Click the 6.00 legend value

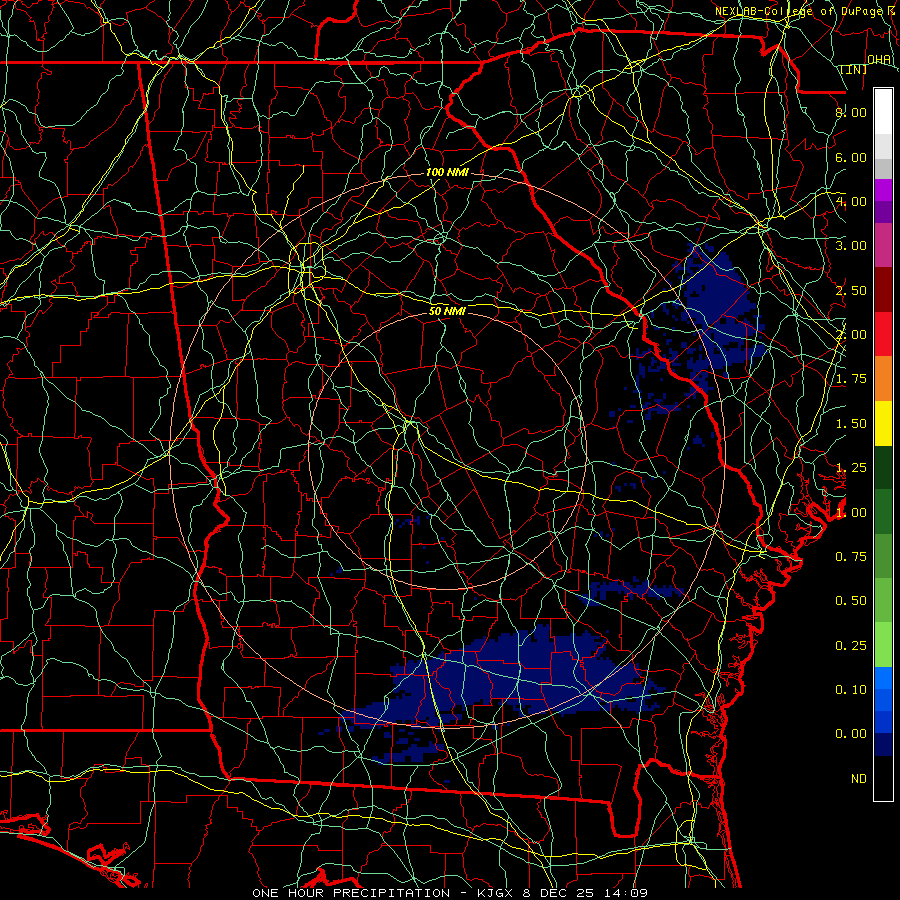coord(851,157)
